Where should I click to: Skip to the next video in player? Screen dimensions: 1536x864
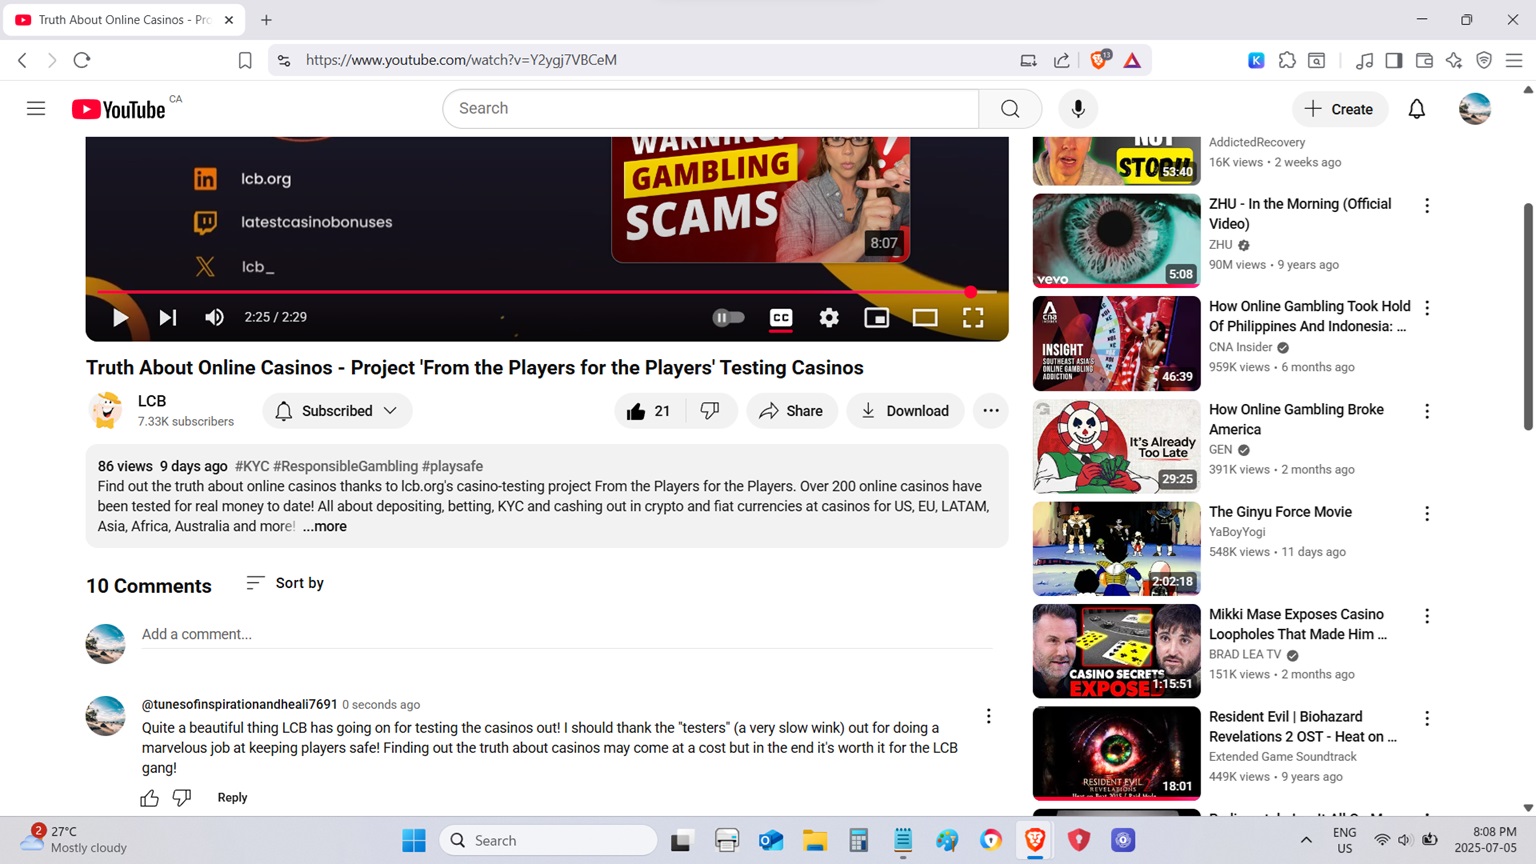click(x=168, y=317)
